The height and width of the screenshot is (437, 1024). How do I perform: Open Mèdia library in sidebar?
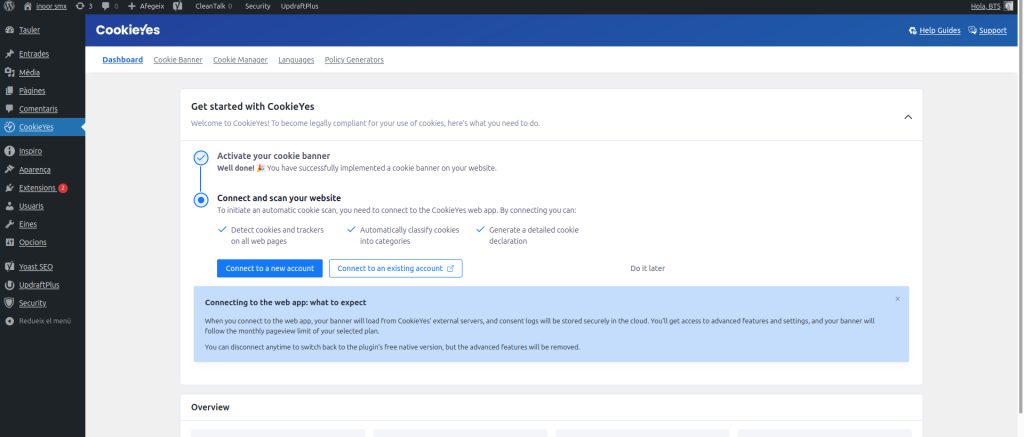click(30, 72)
